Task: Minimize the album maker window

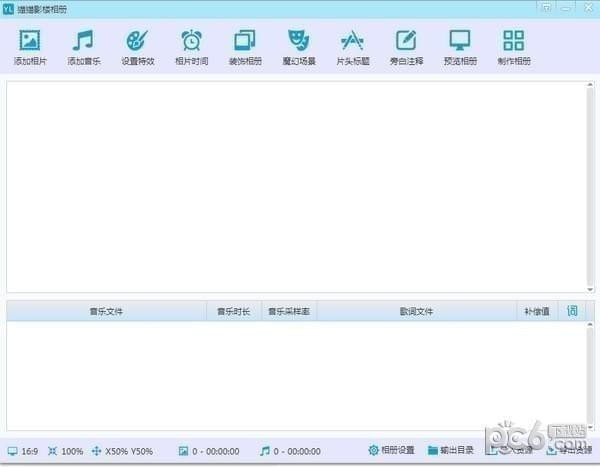Action: (566, 8)
